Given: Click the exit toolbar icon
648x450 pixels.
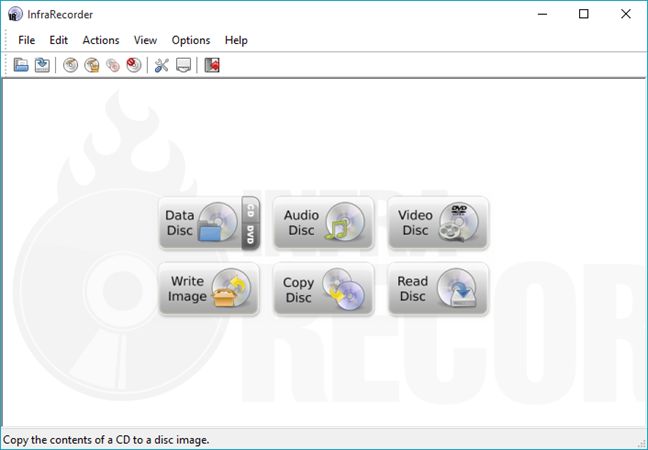Looking at the screenshot, I should [x=212, y=65].
